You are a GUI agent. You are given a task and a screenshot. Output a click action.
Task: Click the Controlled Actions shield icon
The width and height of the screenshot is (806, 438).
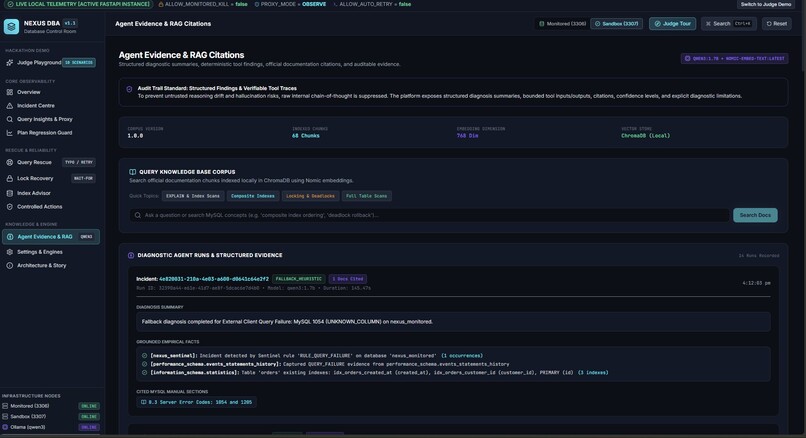[9, 207]
